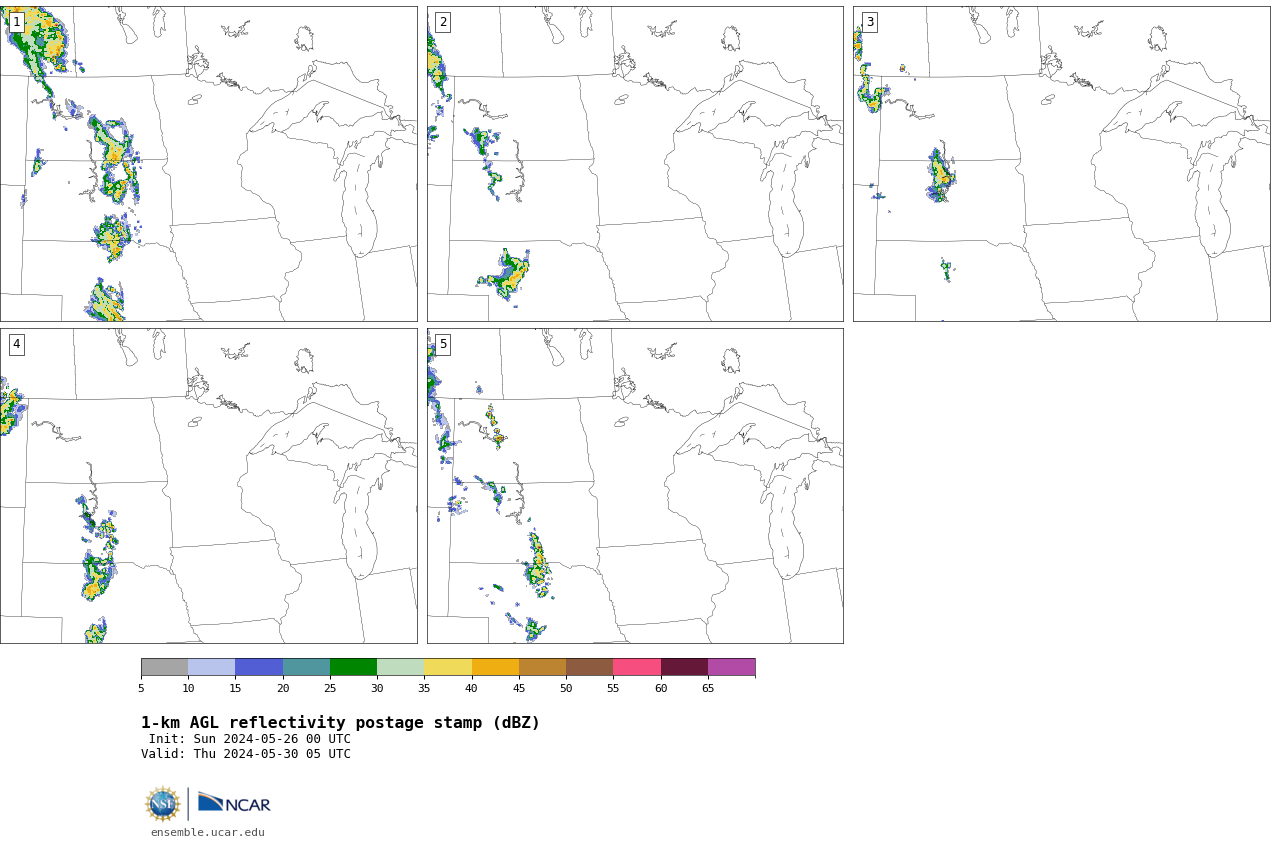Click the purple 65+ dBZ swatch
Viewport: 1280px width, 844px height.
(x=731, y=667)
